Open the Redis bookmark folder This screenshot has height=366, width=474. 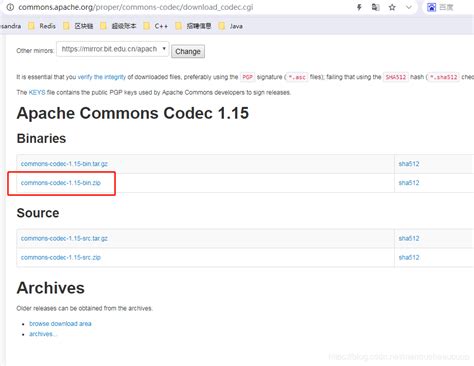(x=42, y=26)
